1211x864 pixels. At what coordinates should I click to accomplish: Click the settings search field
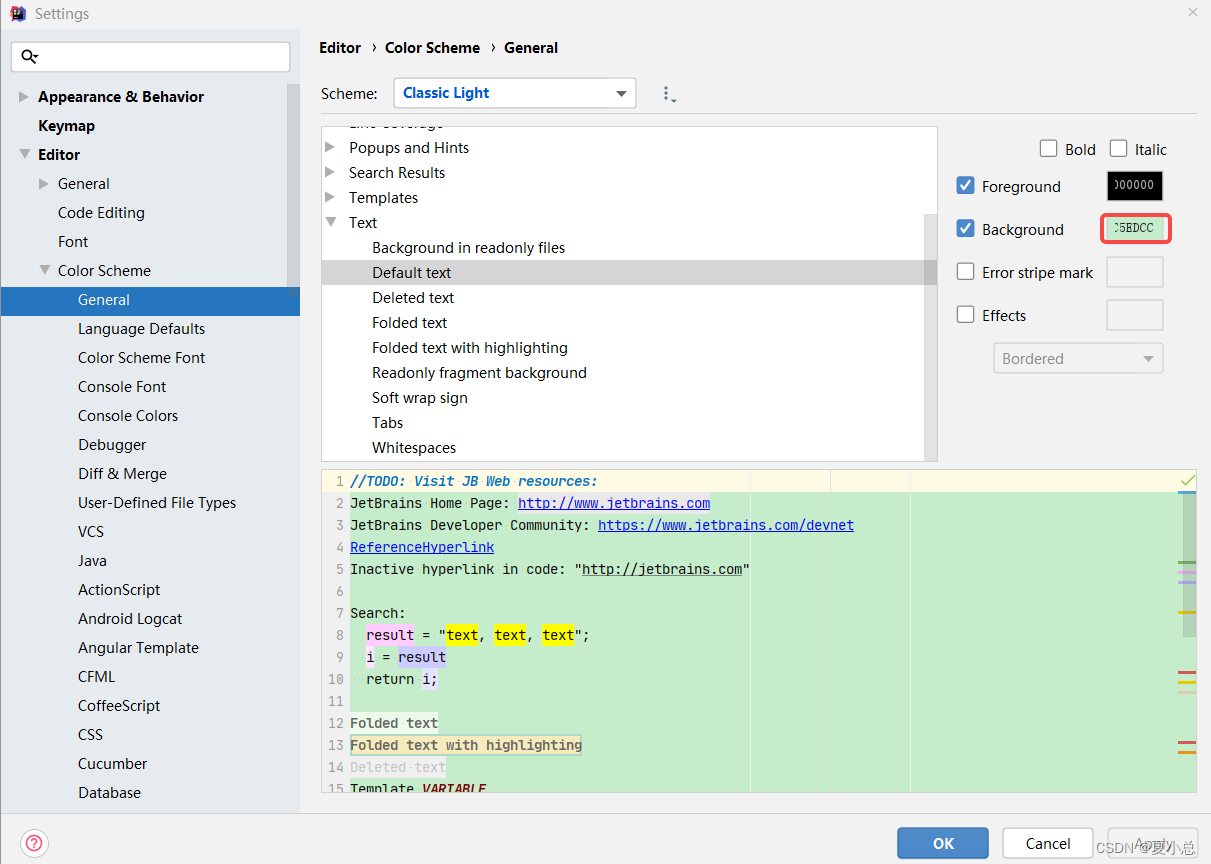[x=150, y=57]
